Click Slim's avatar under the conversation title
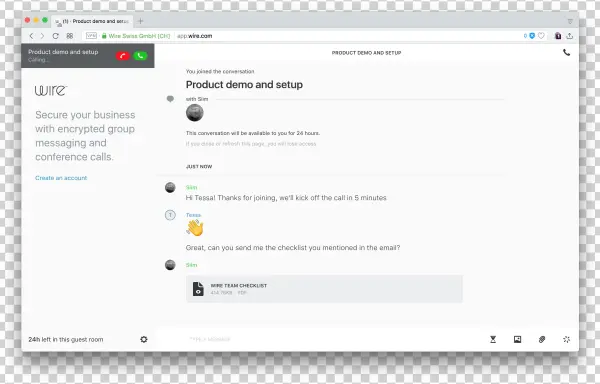The width and height of the screenshot is (600, 384). 194,113
